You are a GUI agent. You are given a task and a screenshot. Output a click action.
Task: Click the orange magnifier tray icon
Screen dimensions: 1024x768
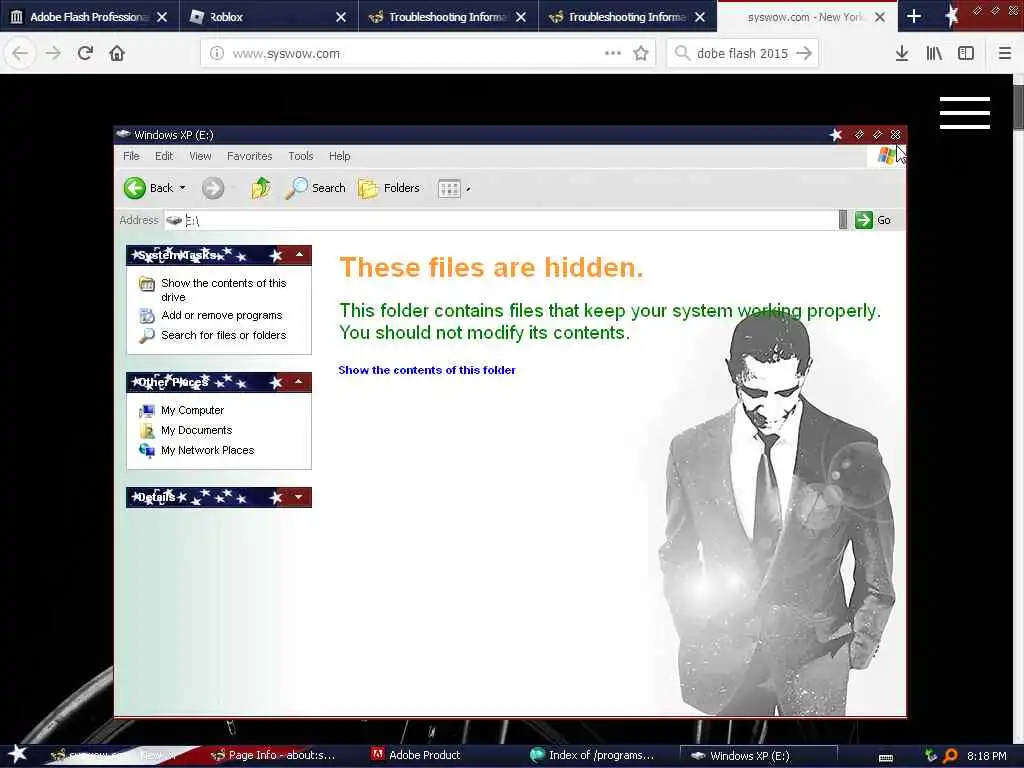coord(950,756)
